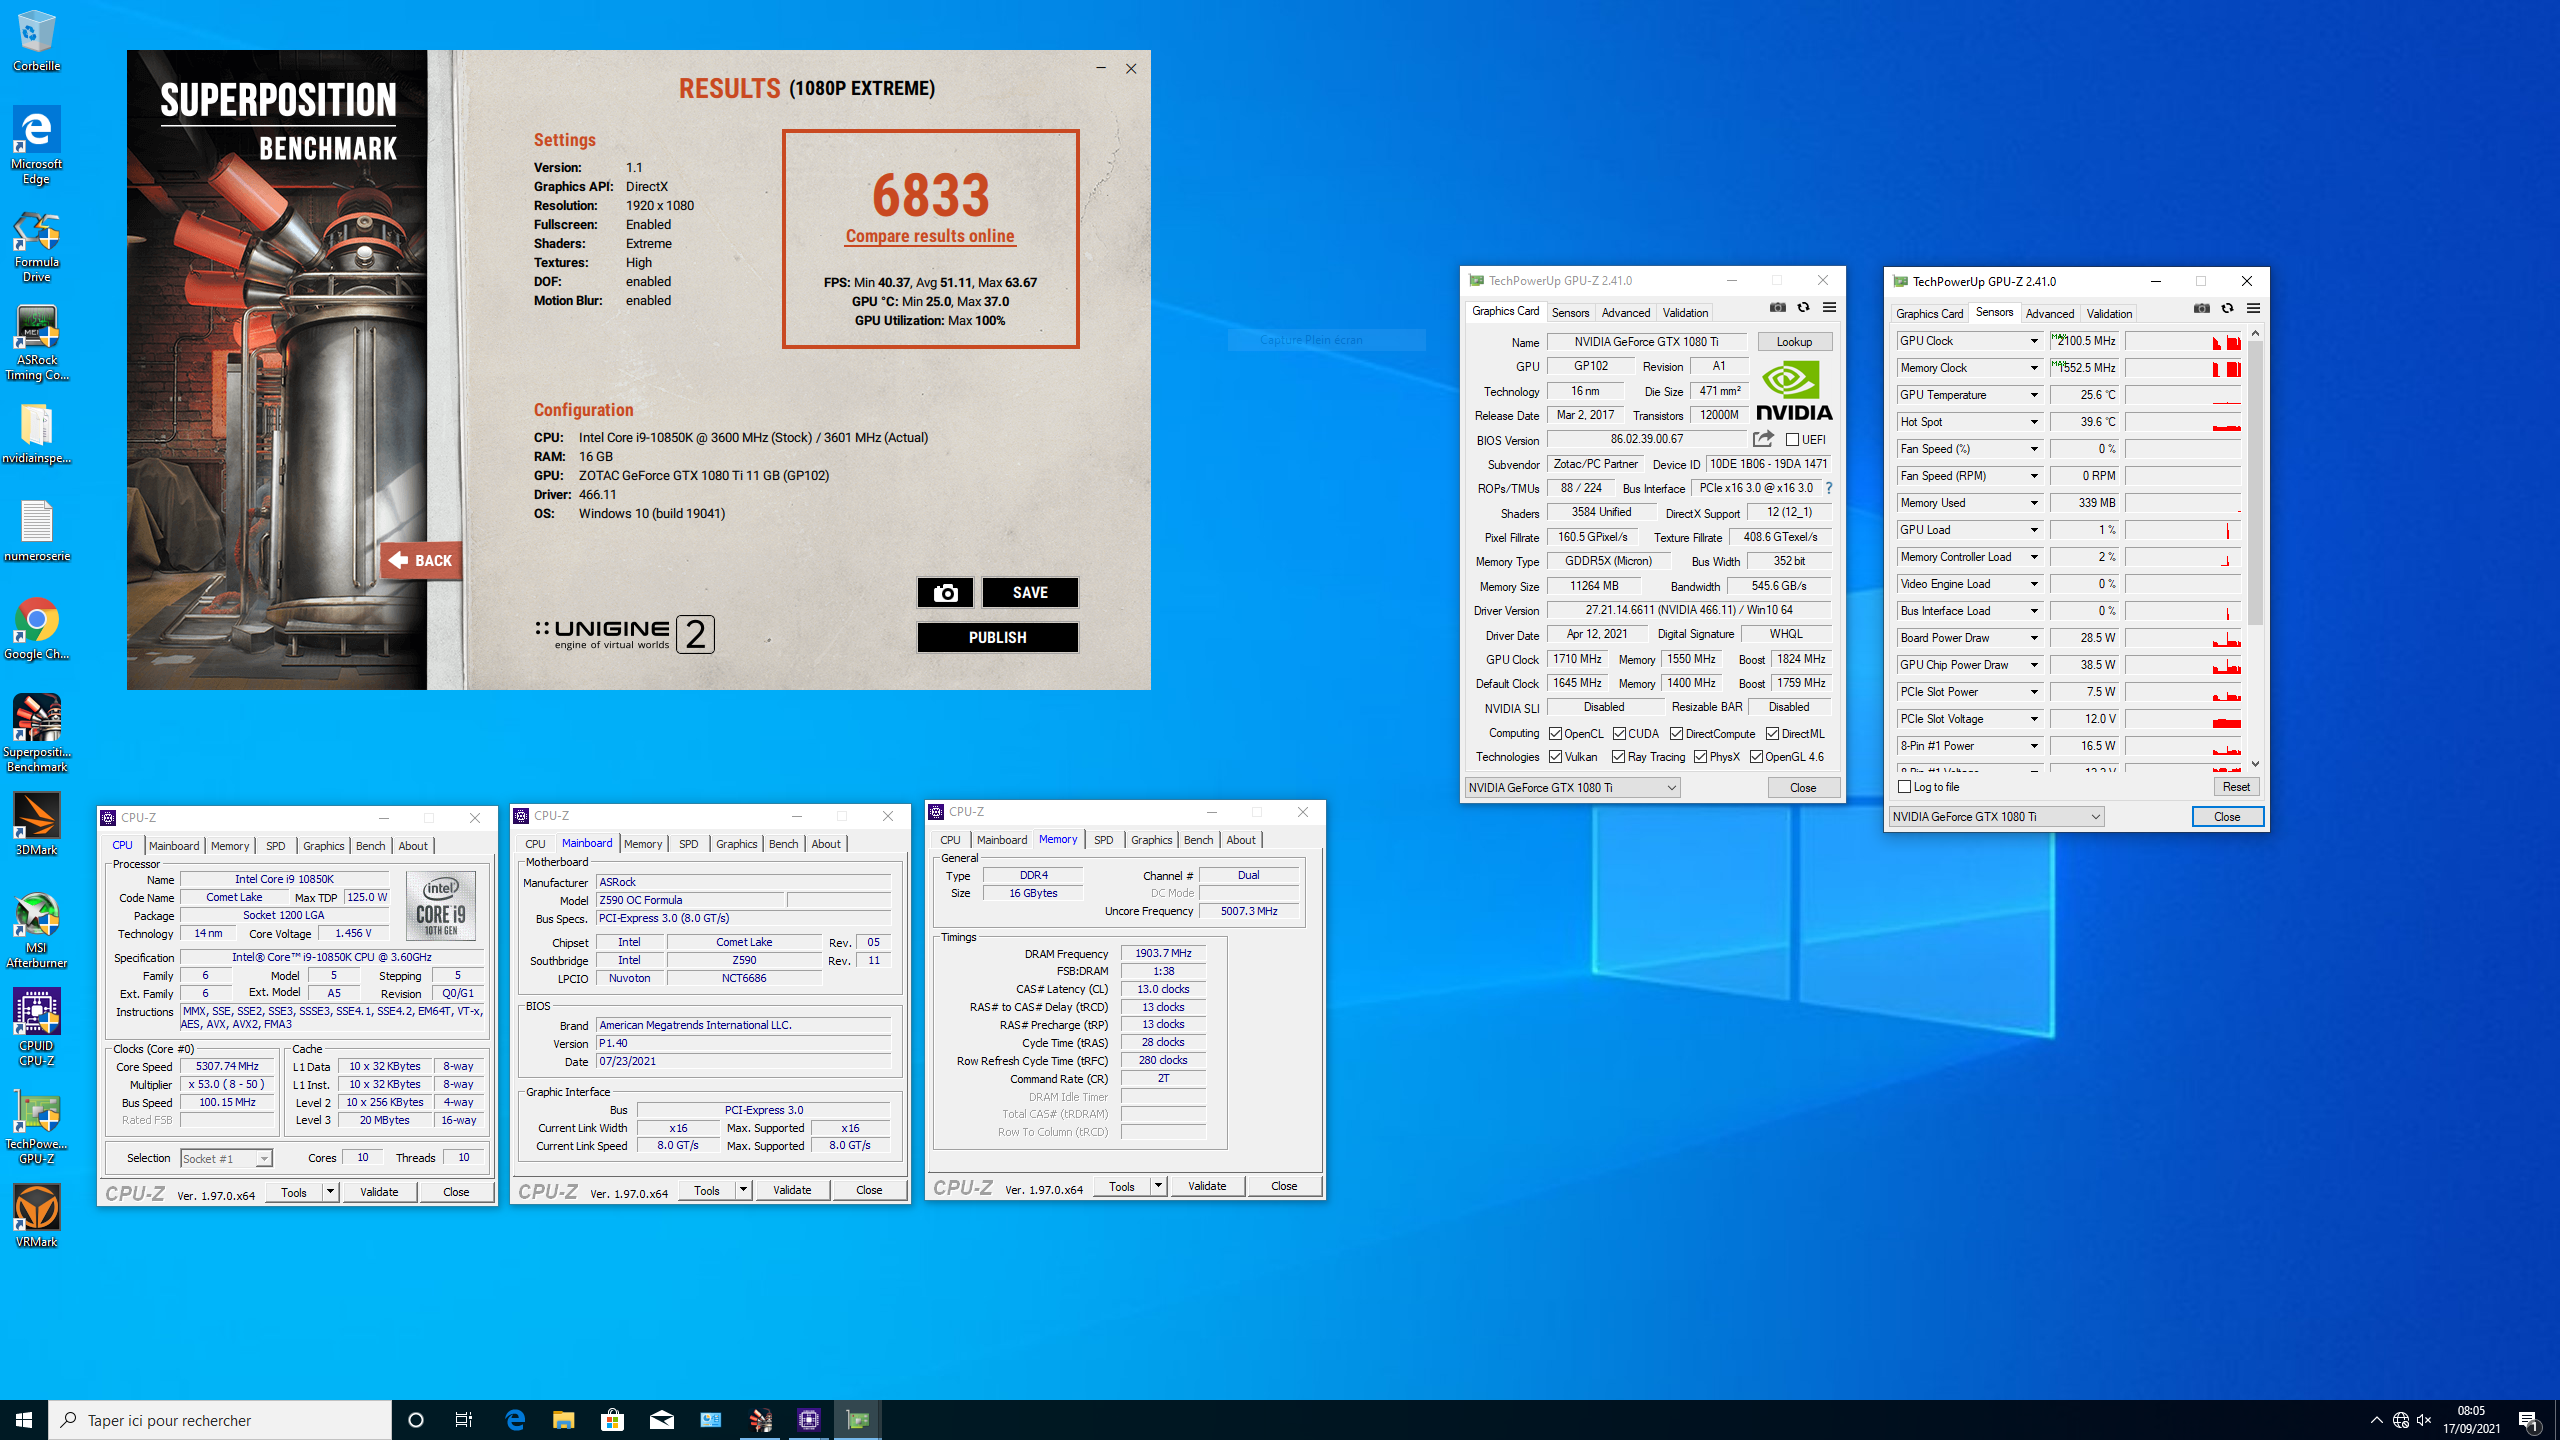2560x1440 pixels.
Task: Click the Lookup button in GPU-Z
Action: click(x=1794, y=342)
